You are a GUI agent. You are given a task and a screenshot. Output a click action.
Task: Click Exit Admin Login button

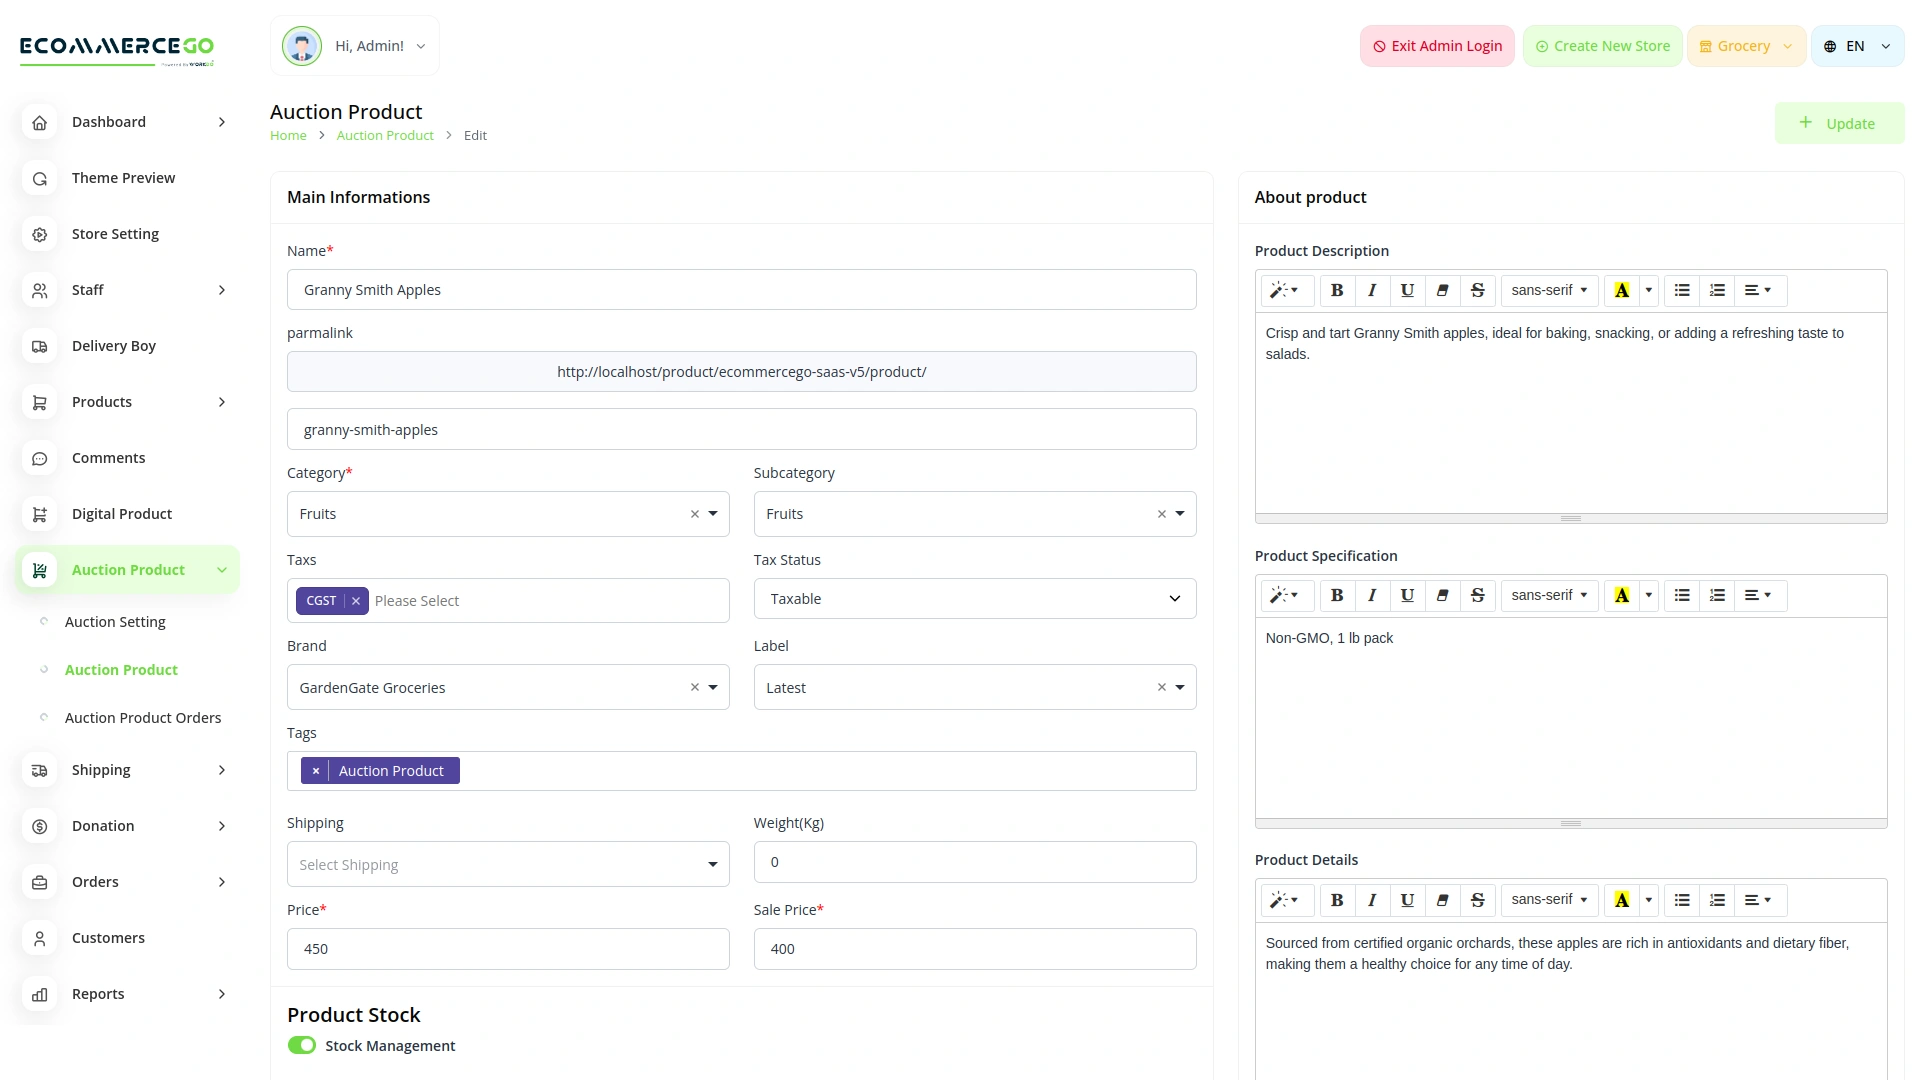click(x=1437, y=46)
